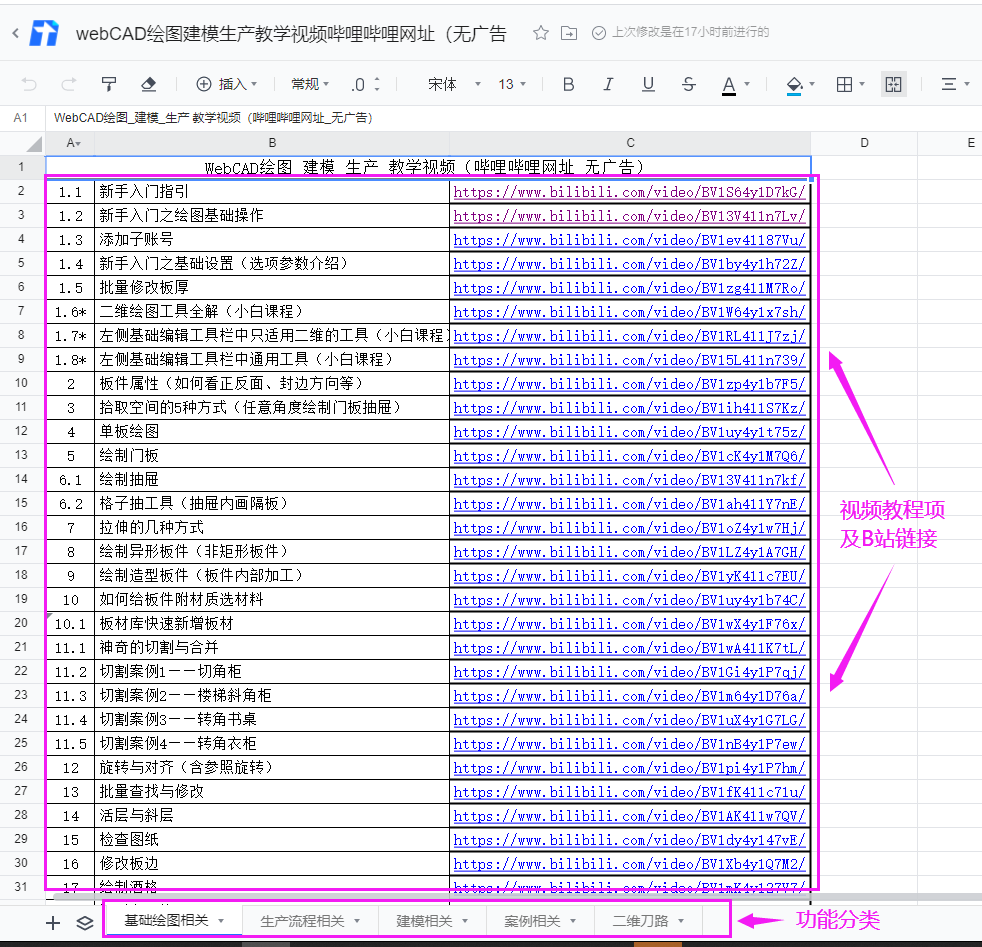Open the 插入 insert dropdown
The height and width of the screenshot is (947, 982).
coord(227,84)
